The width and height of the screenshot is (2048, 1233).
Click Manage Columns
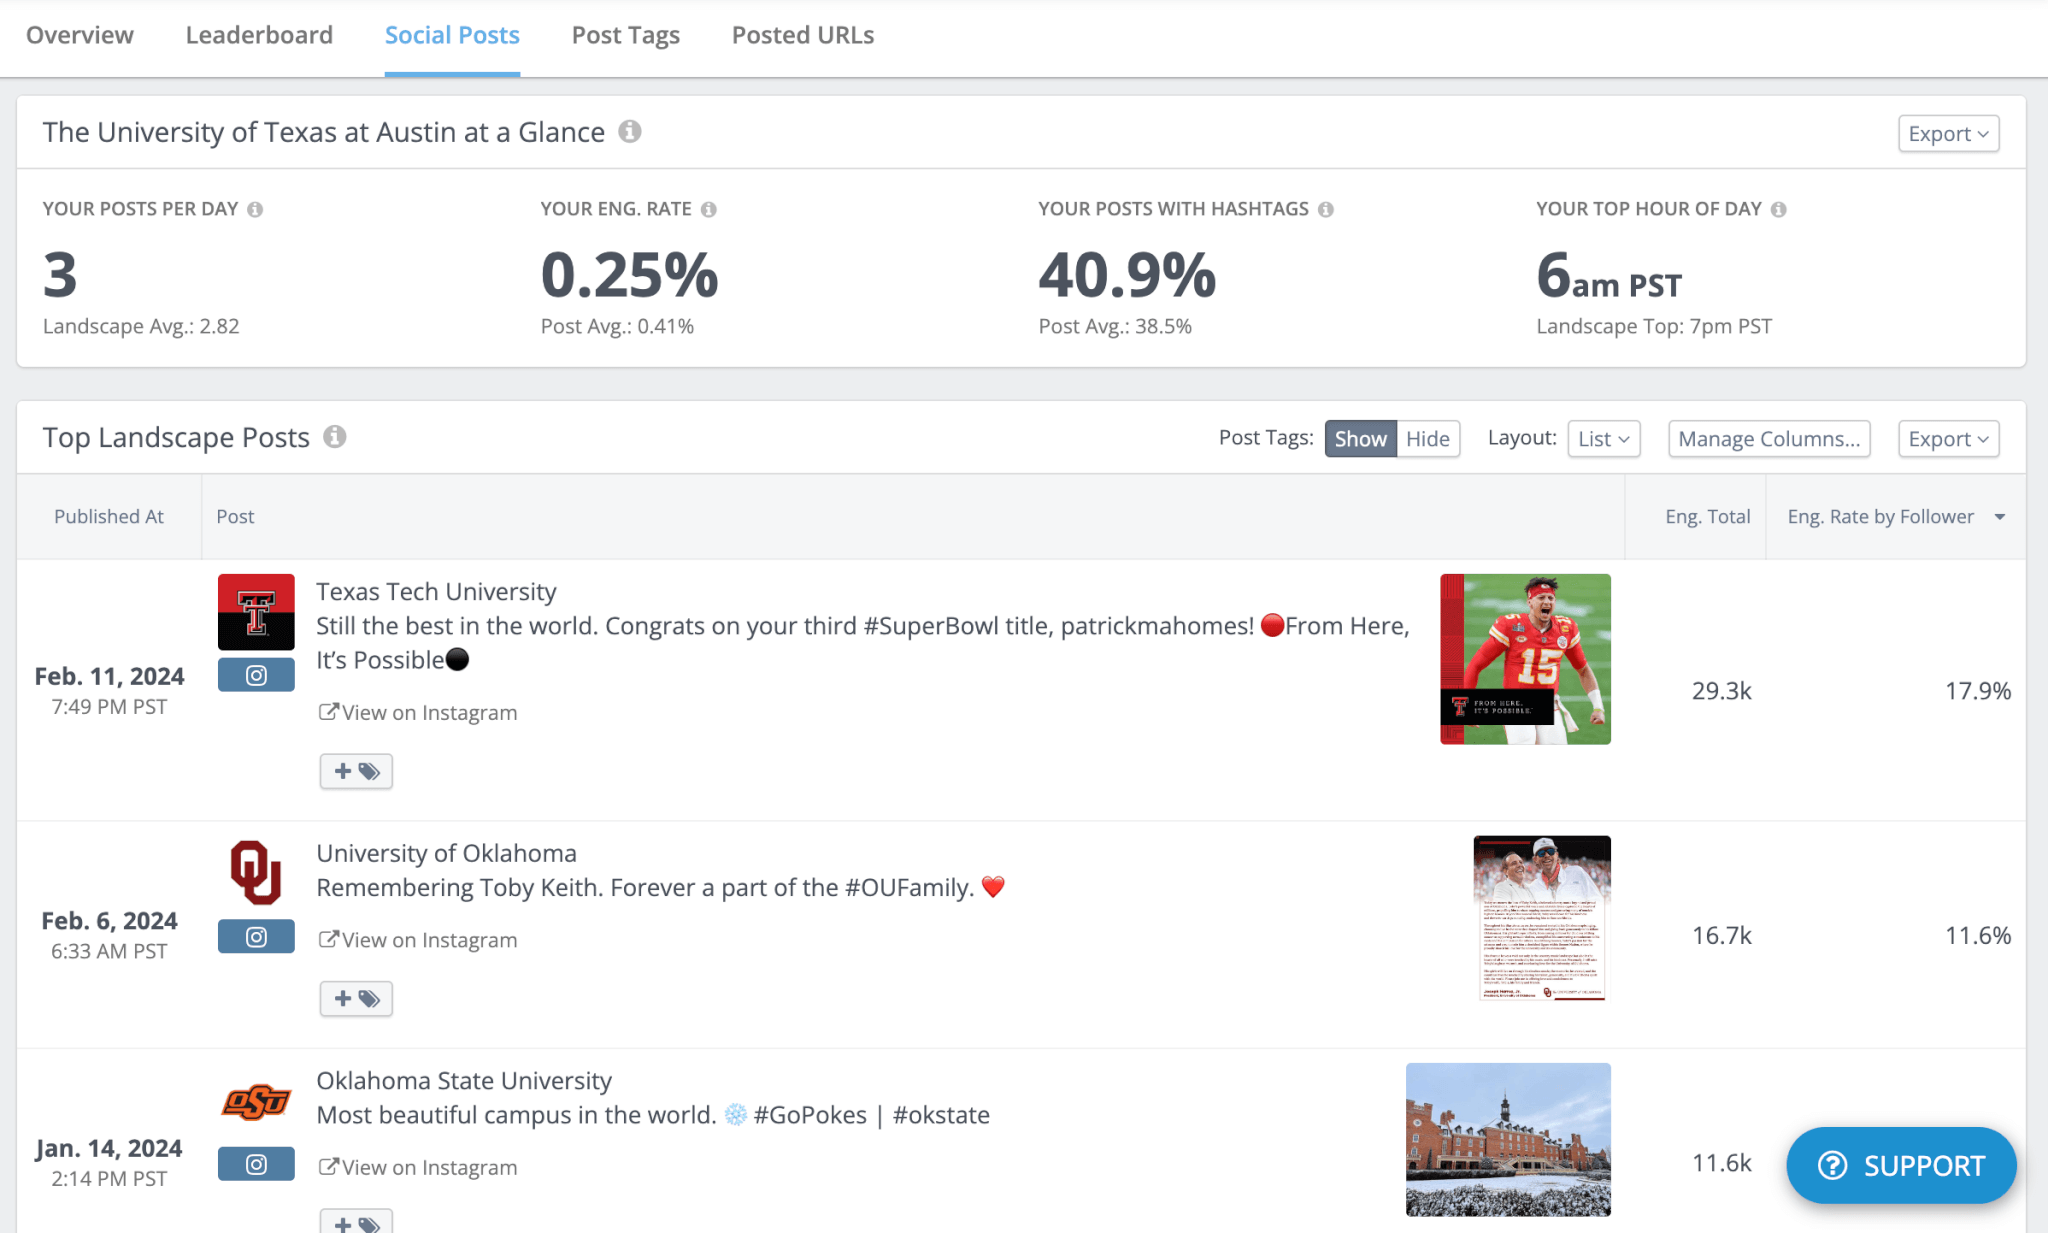point(1768,438)
